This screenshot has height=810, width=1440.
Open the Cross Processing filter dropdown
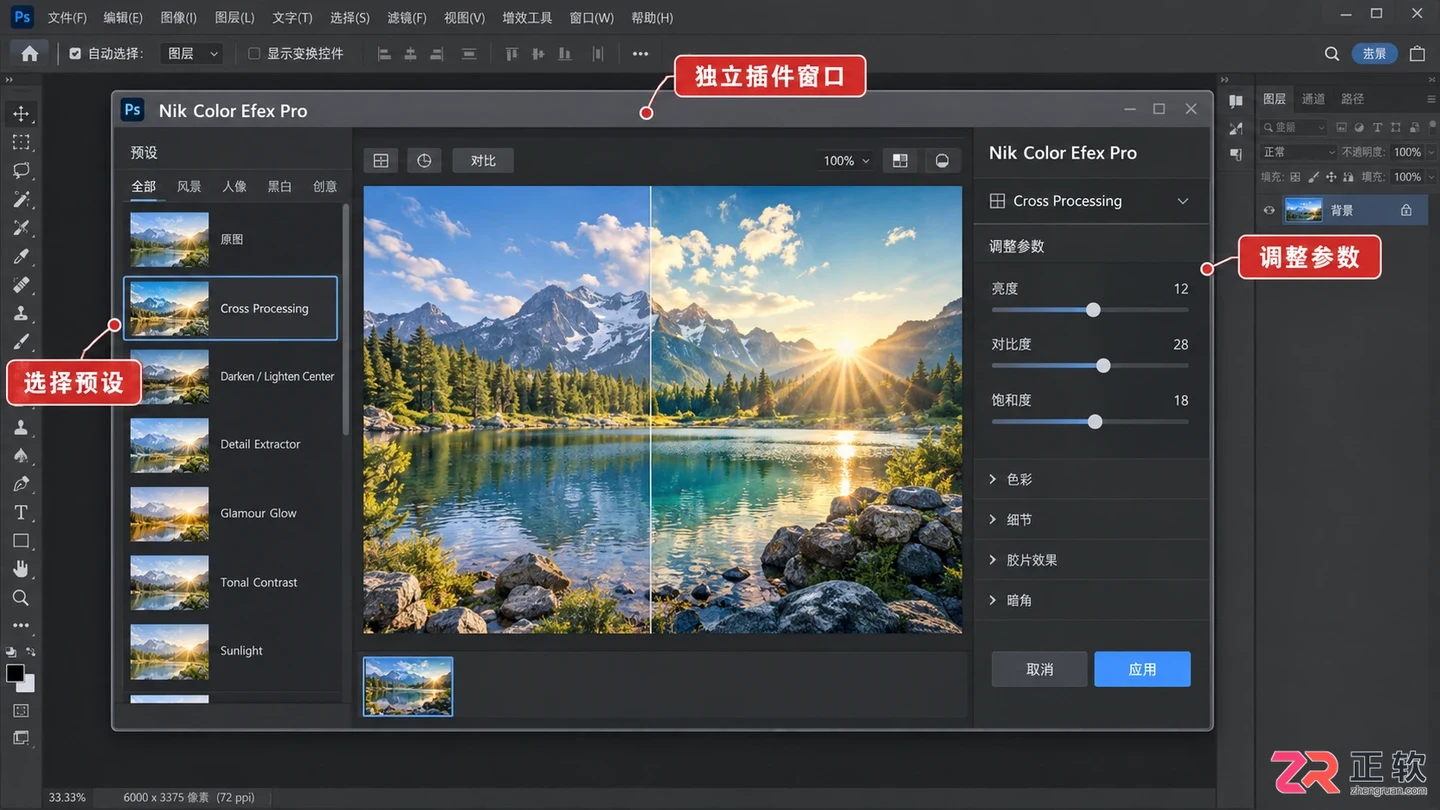(1090, 201)
